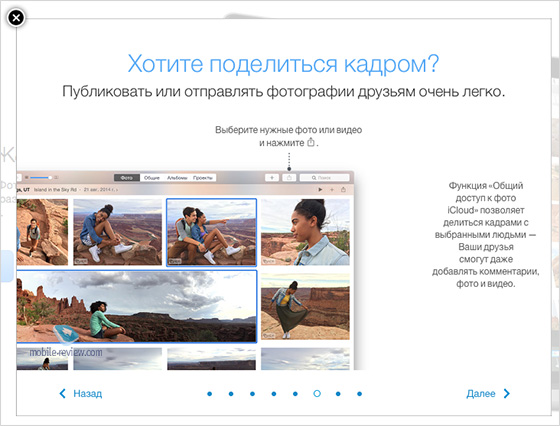Viewport: 560px width, 426px height.
Task: Click the small plus icon in the moment header
Action: (x=332, y=190)
